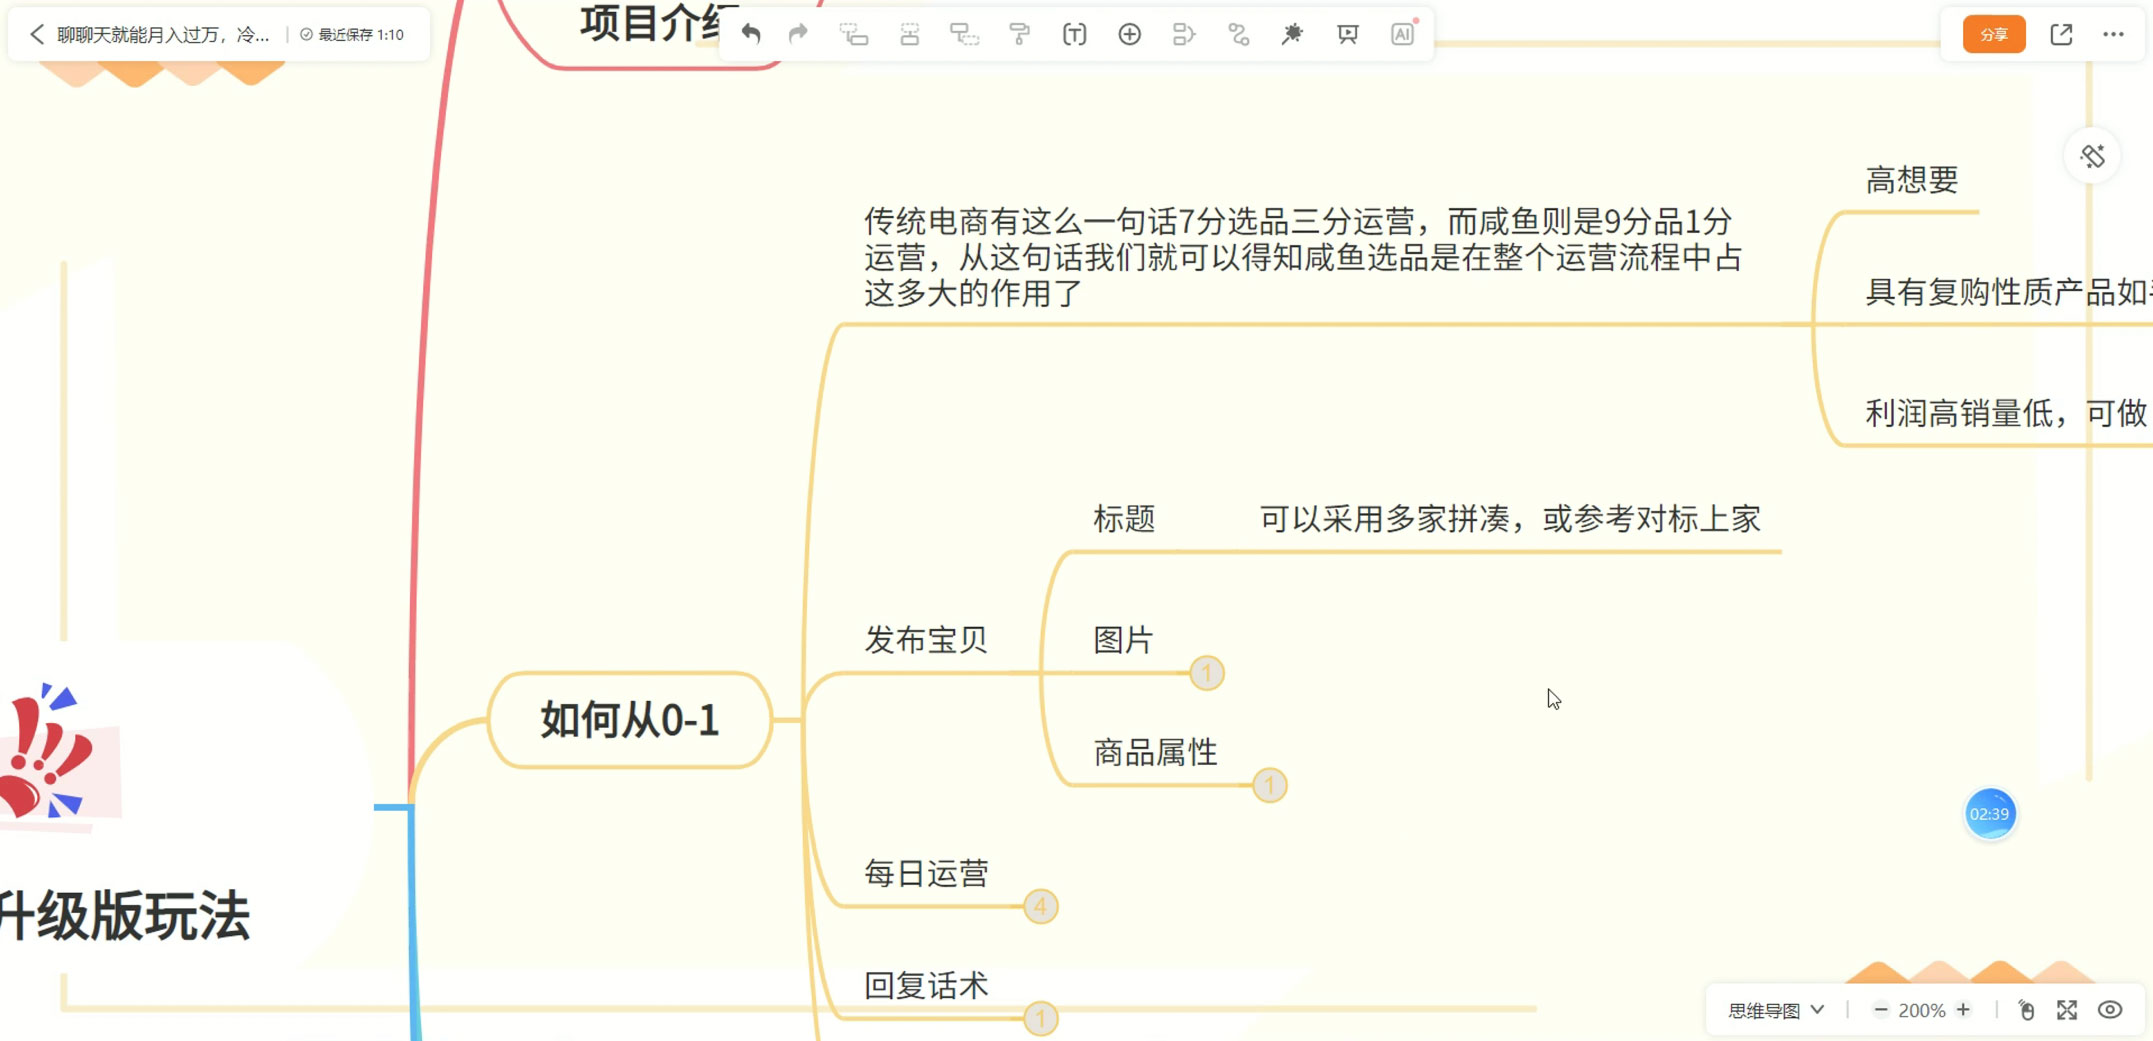
Task: Expand the 图片 node's child badge
Action: [1207, 673]
